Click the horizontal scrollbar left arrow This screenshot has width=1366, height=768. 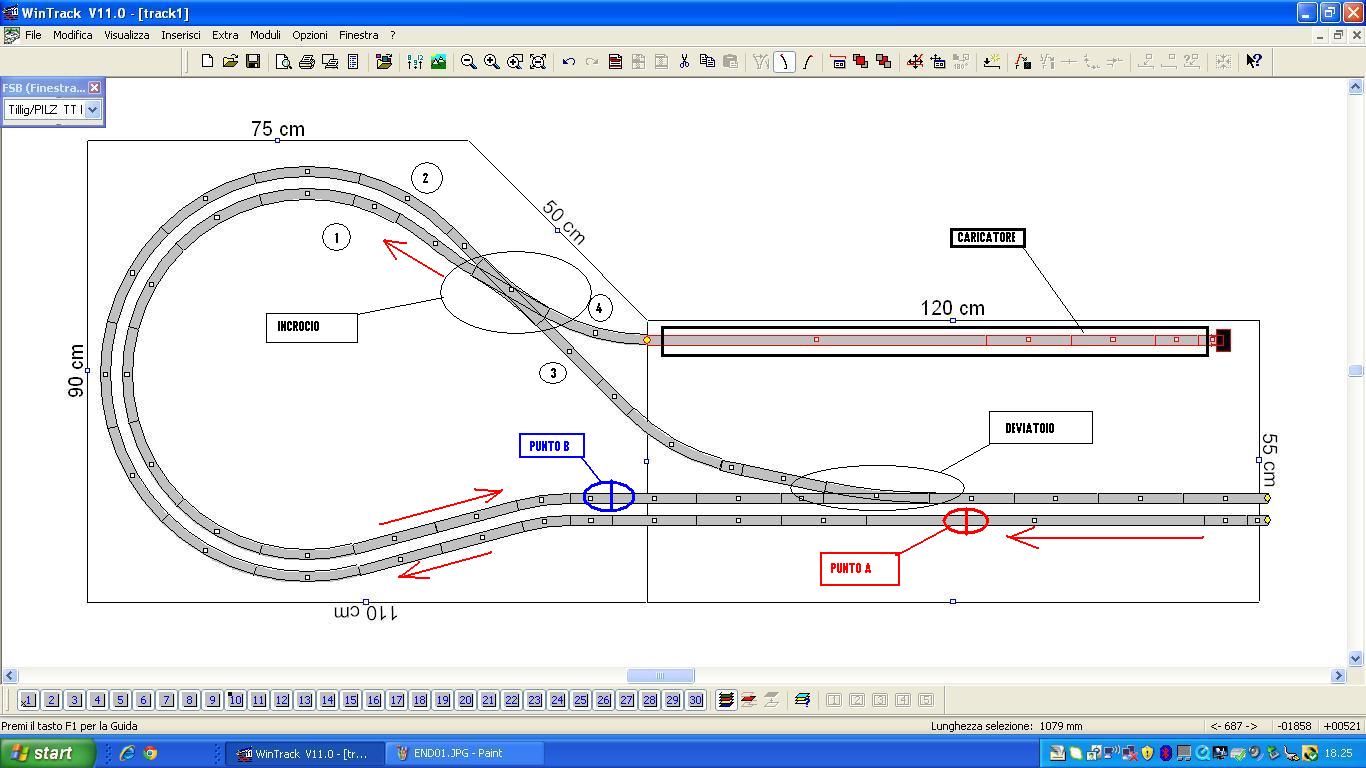point(9,676)
